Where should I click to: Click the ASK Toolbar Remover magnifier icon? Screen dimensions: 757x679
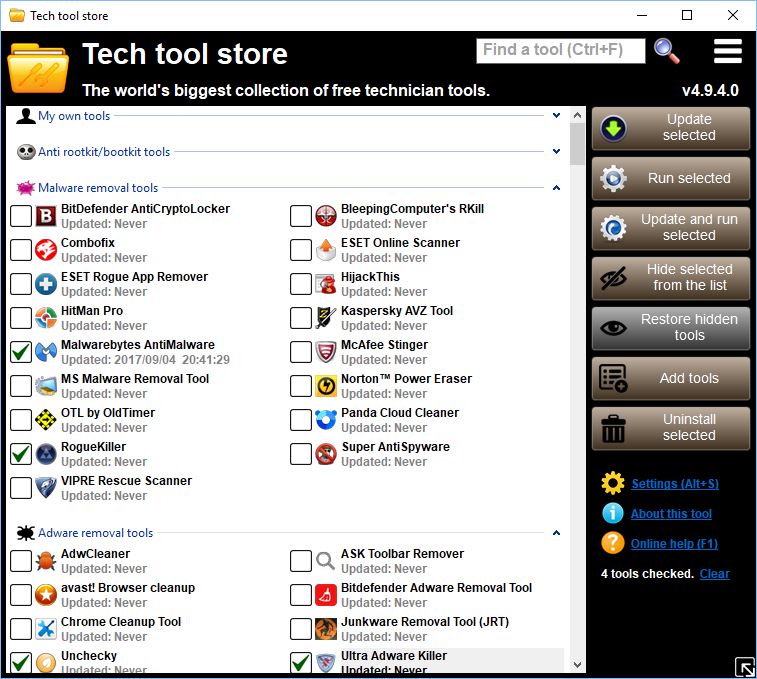pyautogui.click(x=326, y=561)
